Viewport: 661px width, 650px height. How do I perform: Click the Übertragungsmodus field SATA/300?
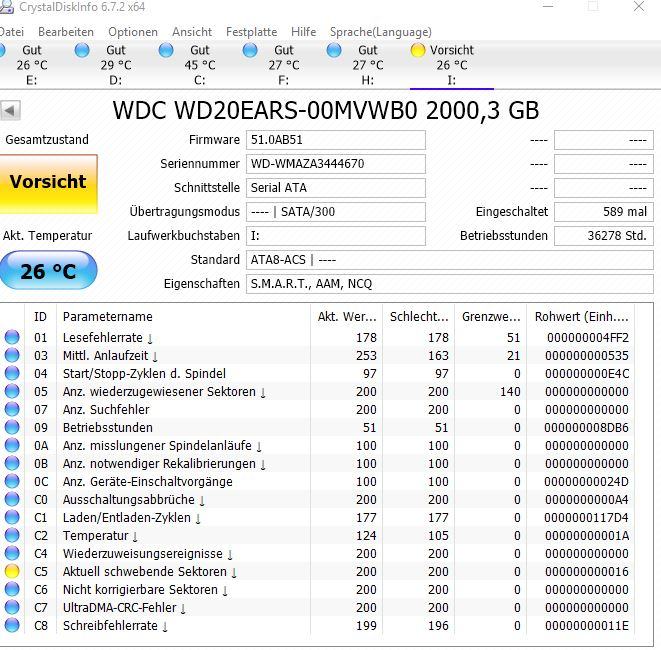[x=336, y=212]
